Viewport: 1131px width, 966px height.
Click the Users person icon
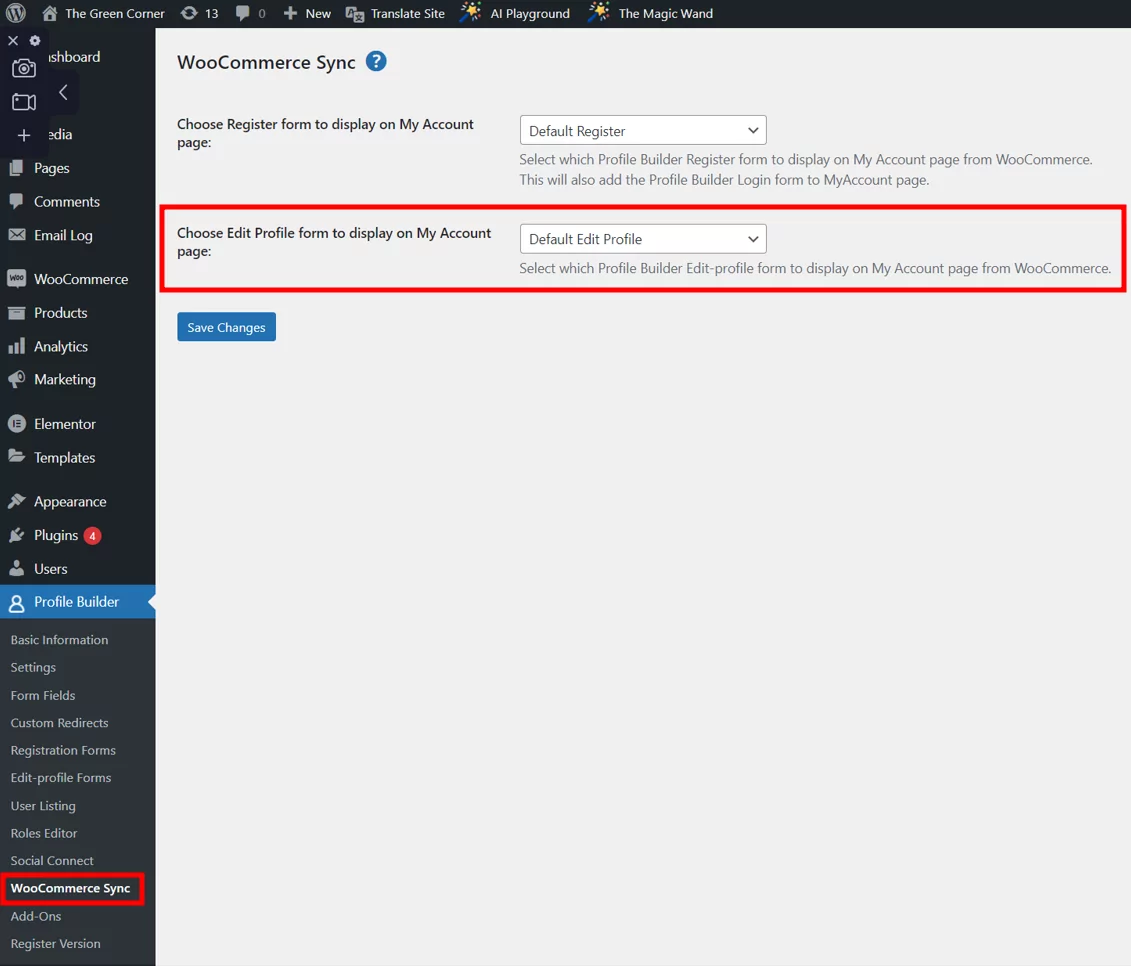[x=16, y=568]
